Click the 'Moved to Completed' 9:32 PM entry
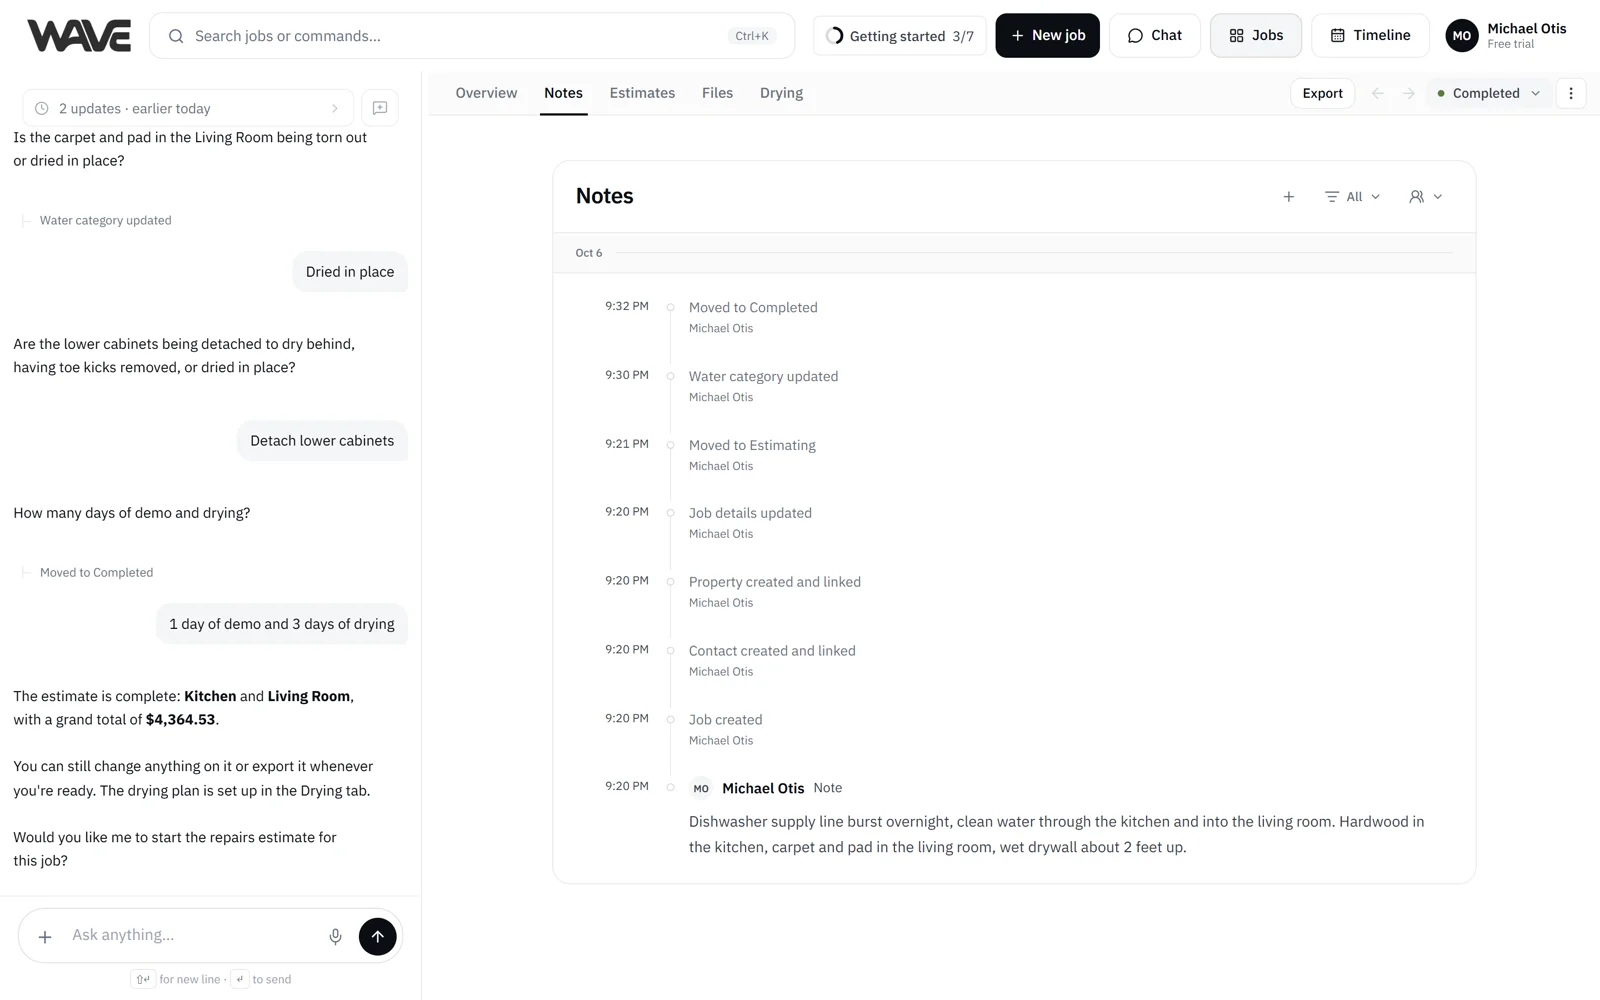1600x1000 pixels. 753,307
